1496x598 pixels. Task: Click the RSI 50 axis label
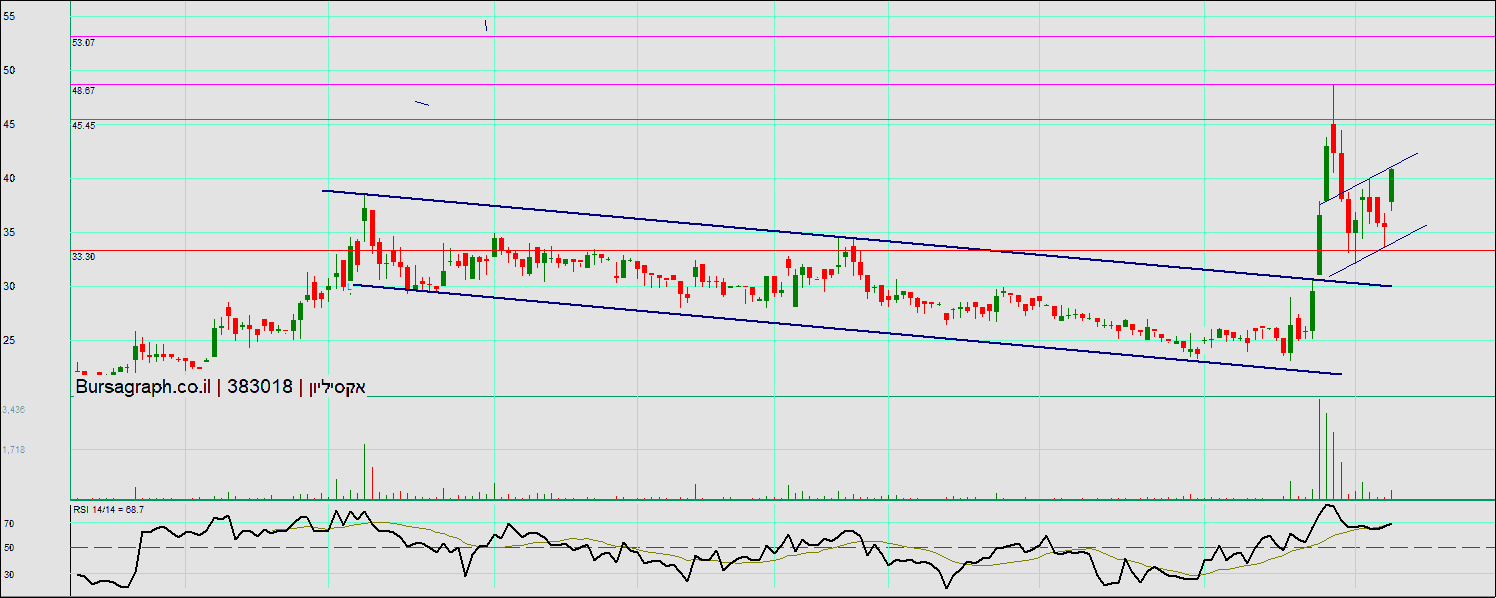click(8, 548)
